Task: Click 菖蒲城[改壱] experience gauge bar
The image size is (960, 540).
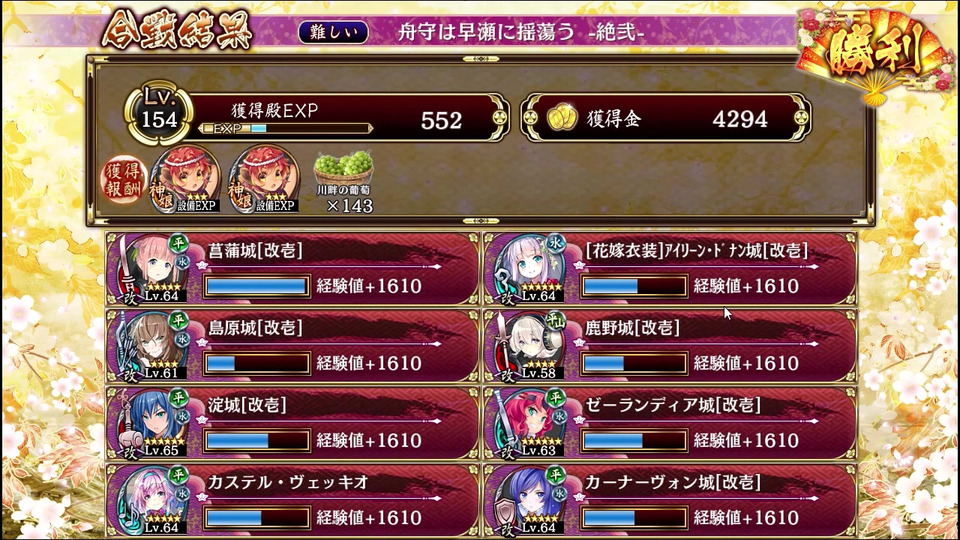Action: [x=257, y=286]
